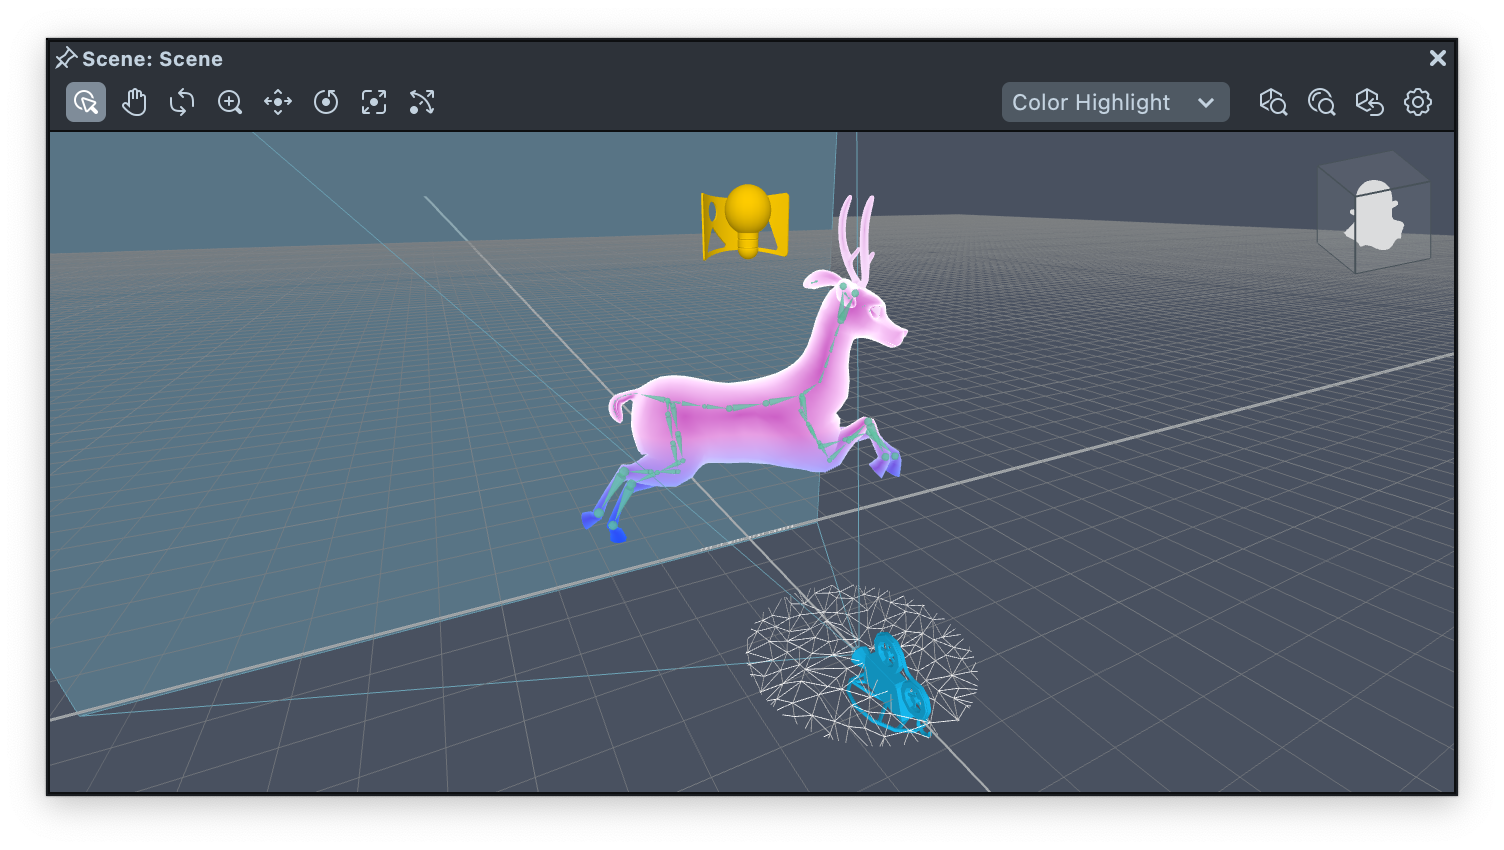Image resolution: width=1504 pixels, height=850 pixels.
Task: Select the yellow light bulb object
Action: pyautogui.click(x=747, y=220)
